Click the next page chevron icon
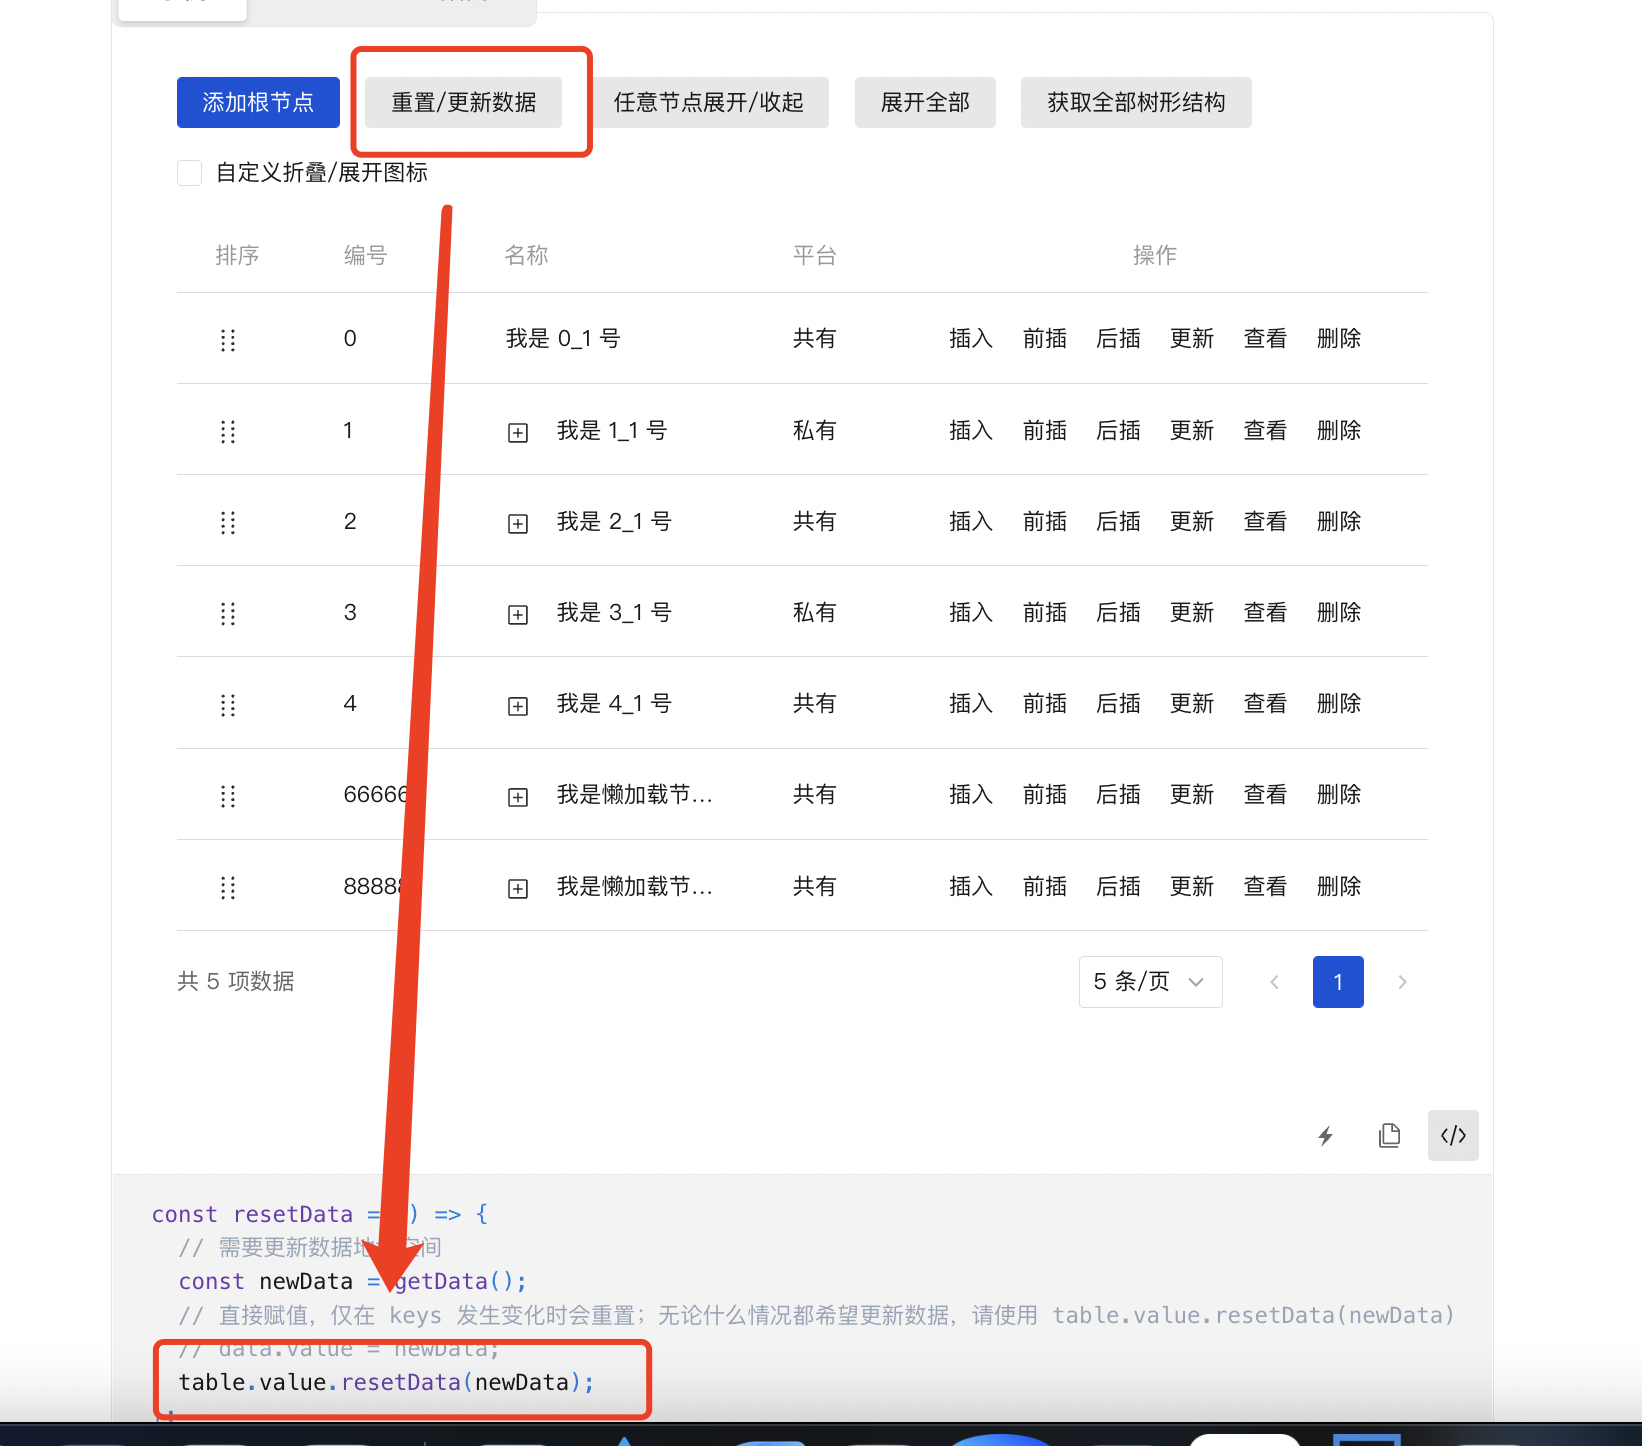The image size is (1642, 1446). [x=1402, y=982]
